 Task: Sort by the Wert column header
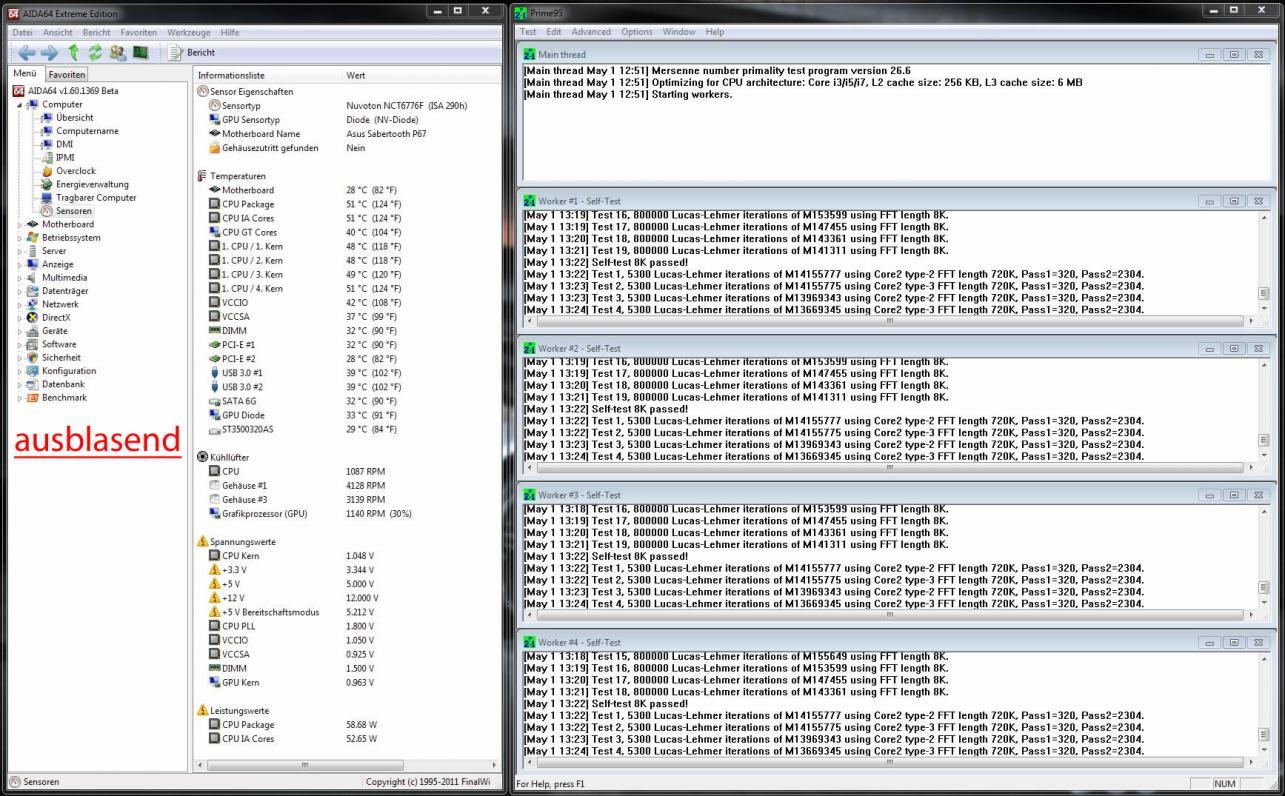pos(421,75)
